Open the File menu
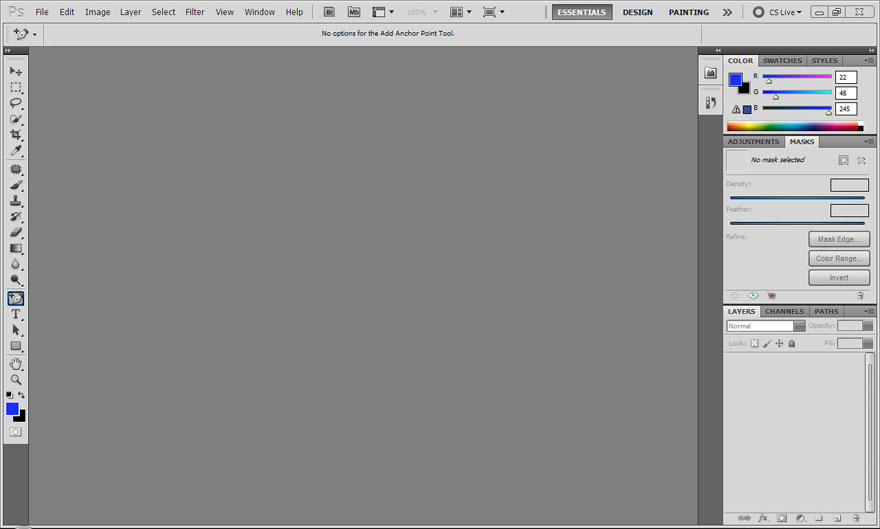This screenshot has width=880, height=529. [x=42, y=12]
